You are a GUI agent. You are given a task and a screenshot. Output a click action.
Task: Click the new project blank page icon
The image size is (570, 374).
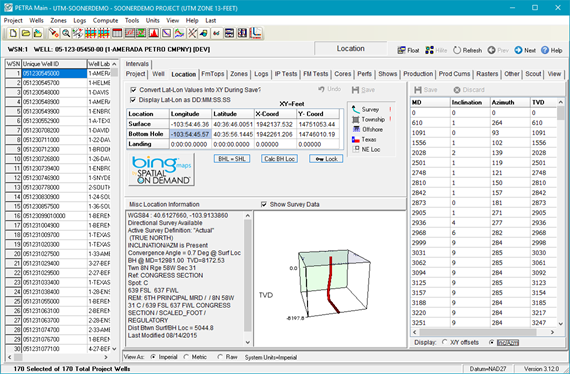[13, 33]
